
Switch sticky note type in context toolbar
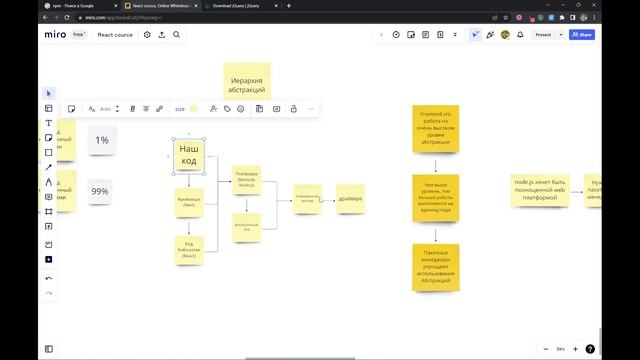tap(71, 109)
